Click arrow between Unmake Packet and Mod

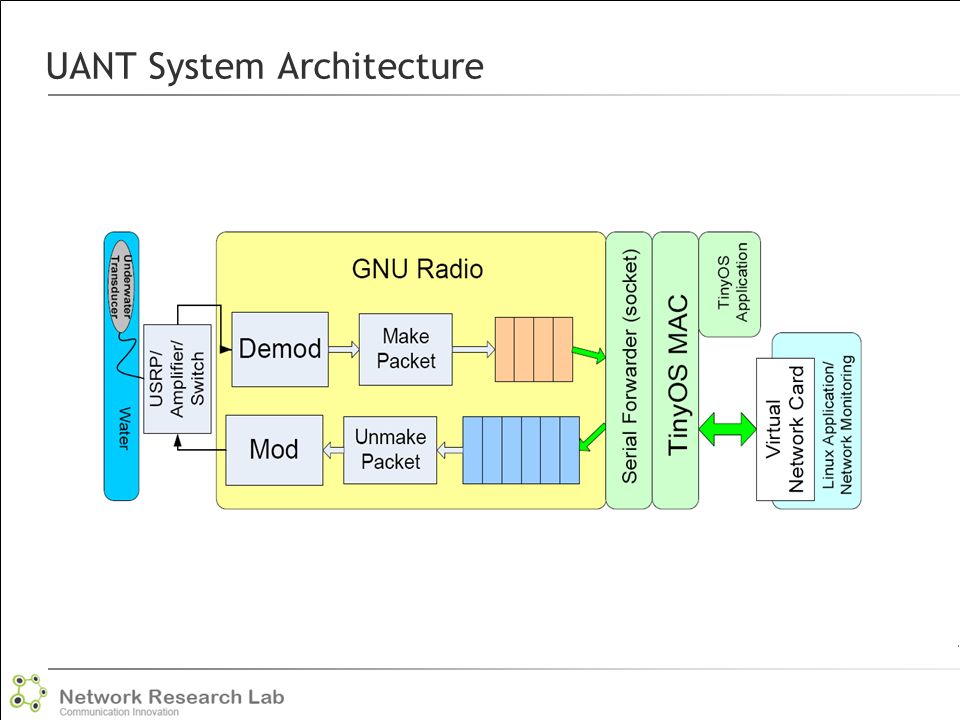(333, 451)
